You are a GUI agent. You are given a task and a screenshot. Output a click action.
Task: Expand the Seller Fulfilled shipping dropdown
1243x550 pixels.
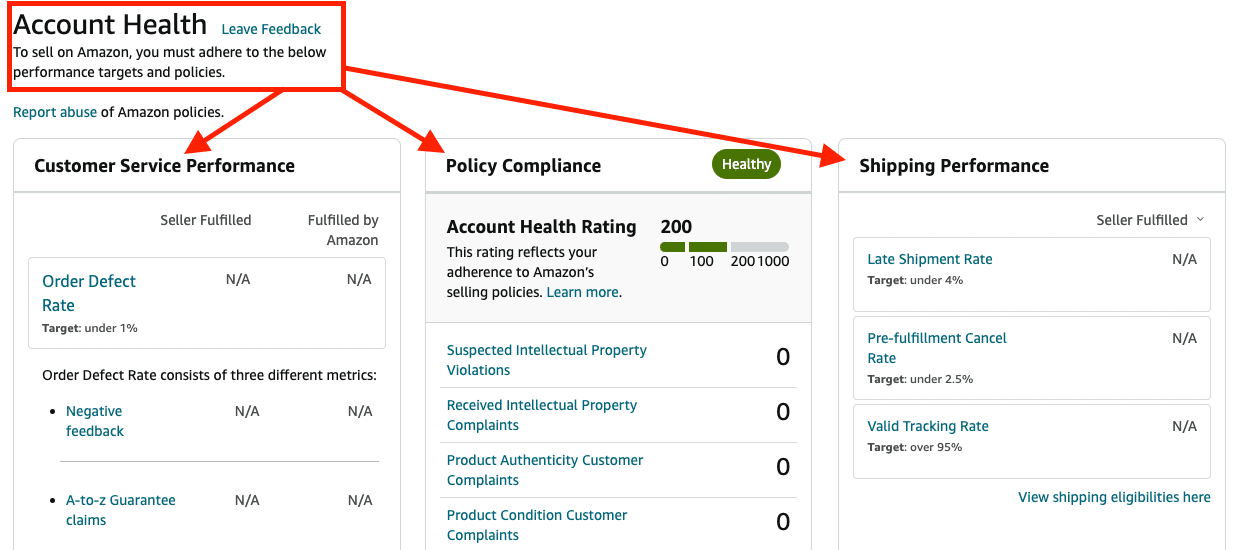[x=1150, y=220]
